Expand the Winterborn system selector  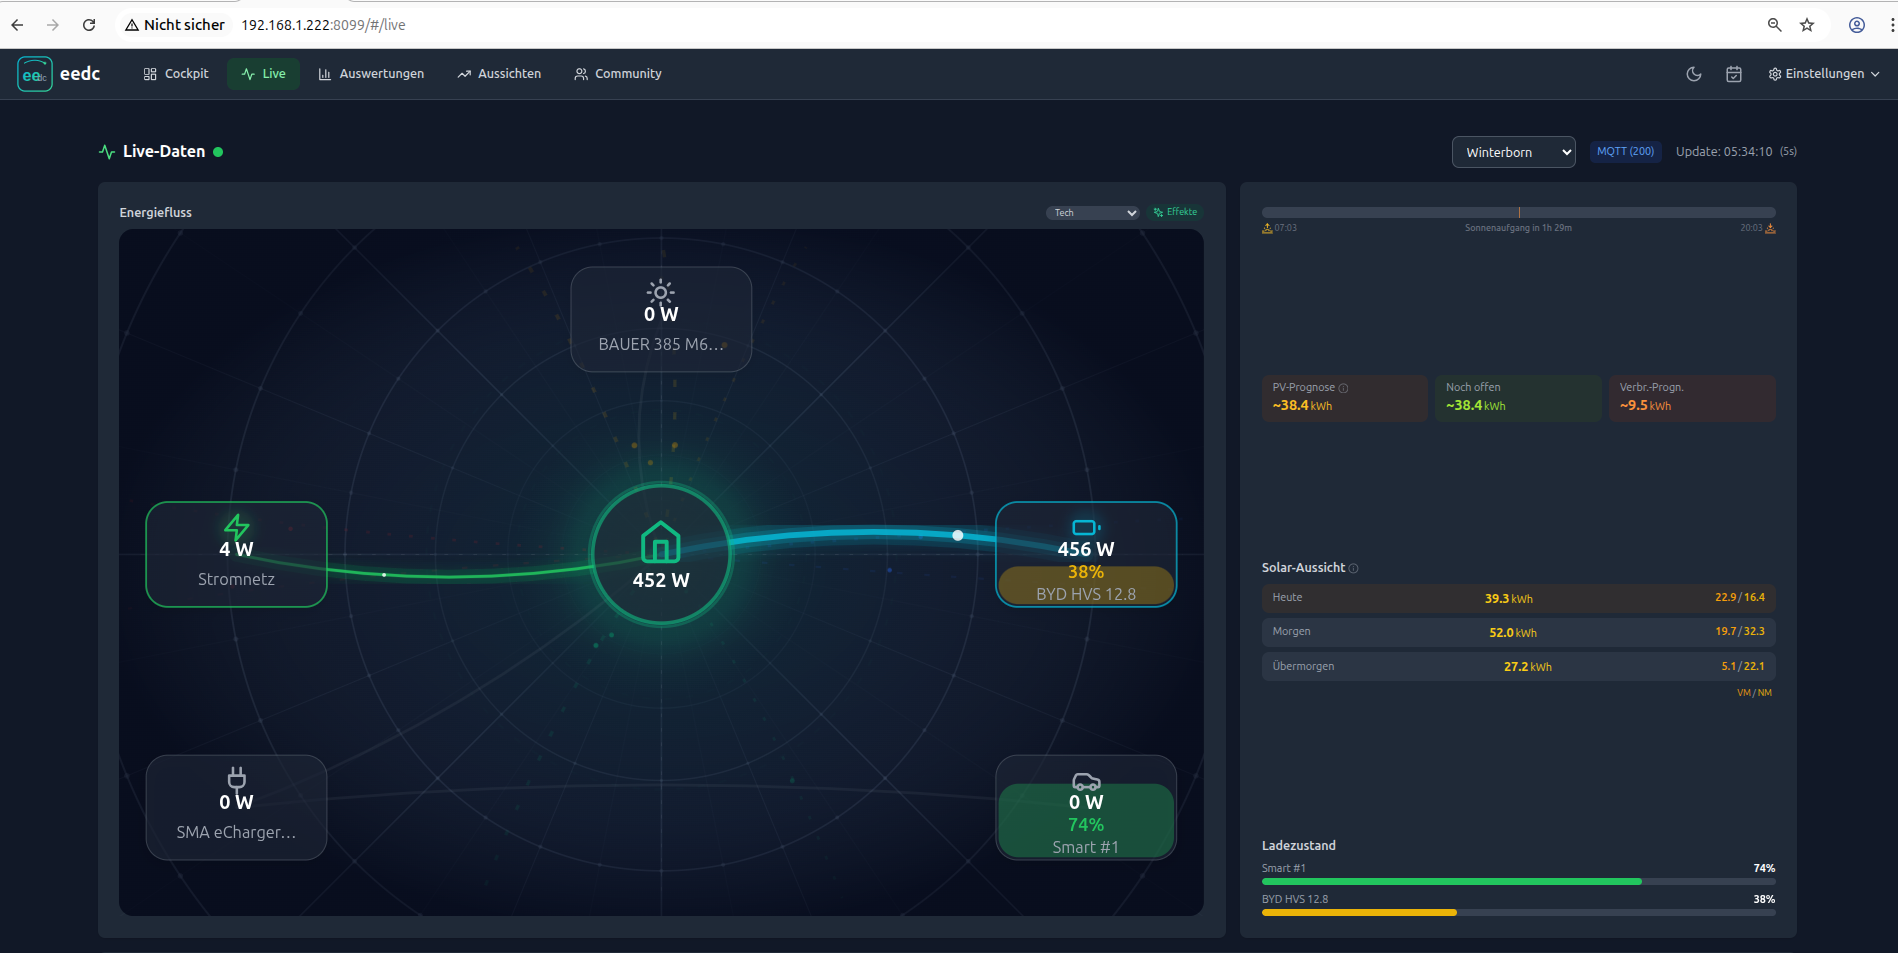[1513, 152]
